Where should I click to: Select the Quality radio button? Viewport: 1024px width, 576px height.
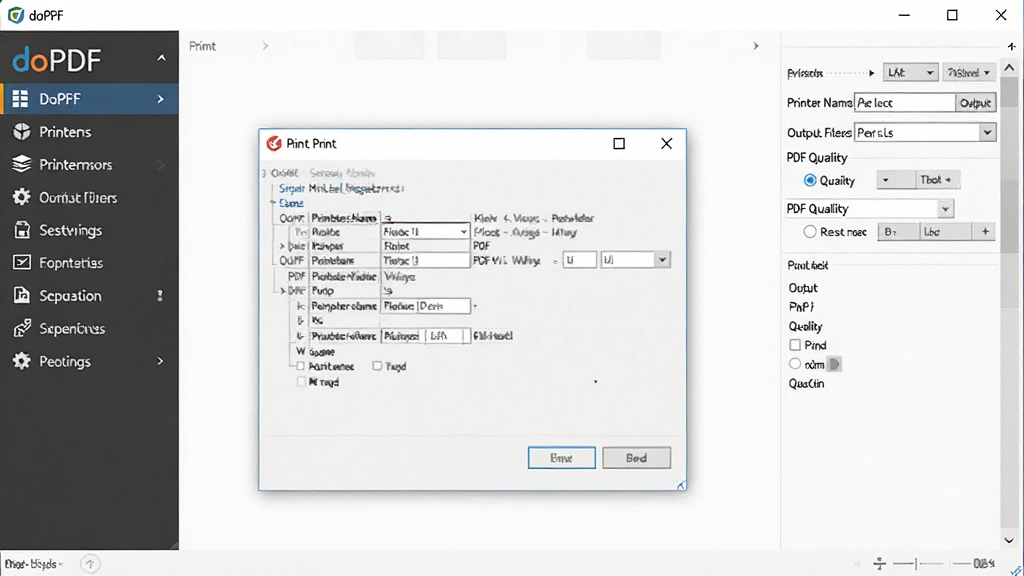[x=810, y=180]
